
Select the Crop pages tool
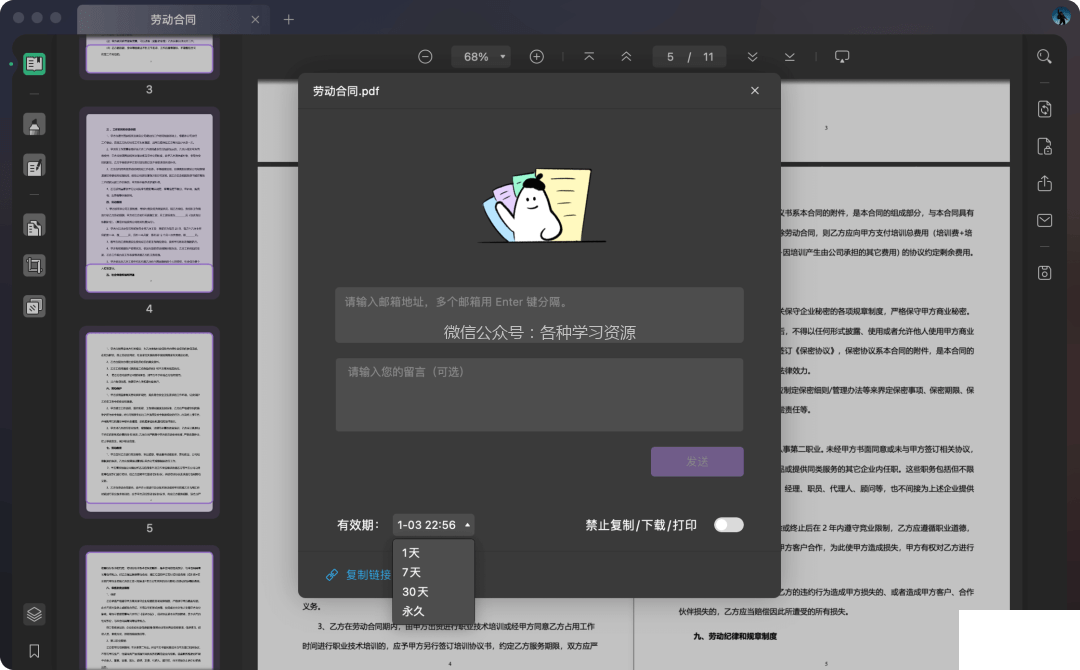pos(34,265)
